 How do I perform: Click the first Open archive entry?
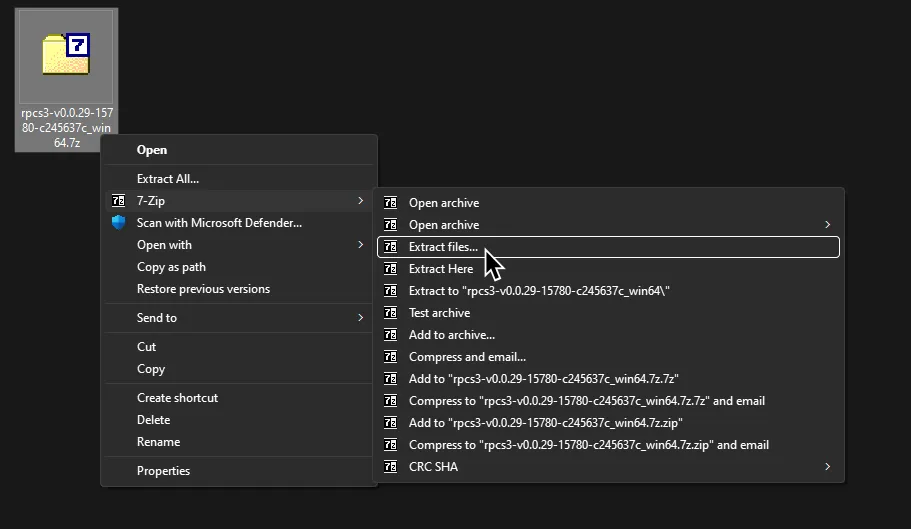coord(608,203)
